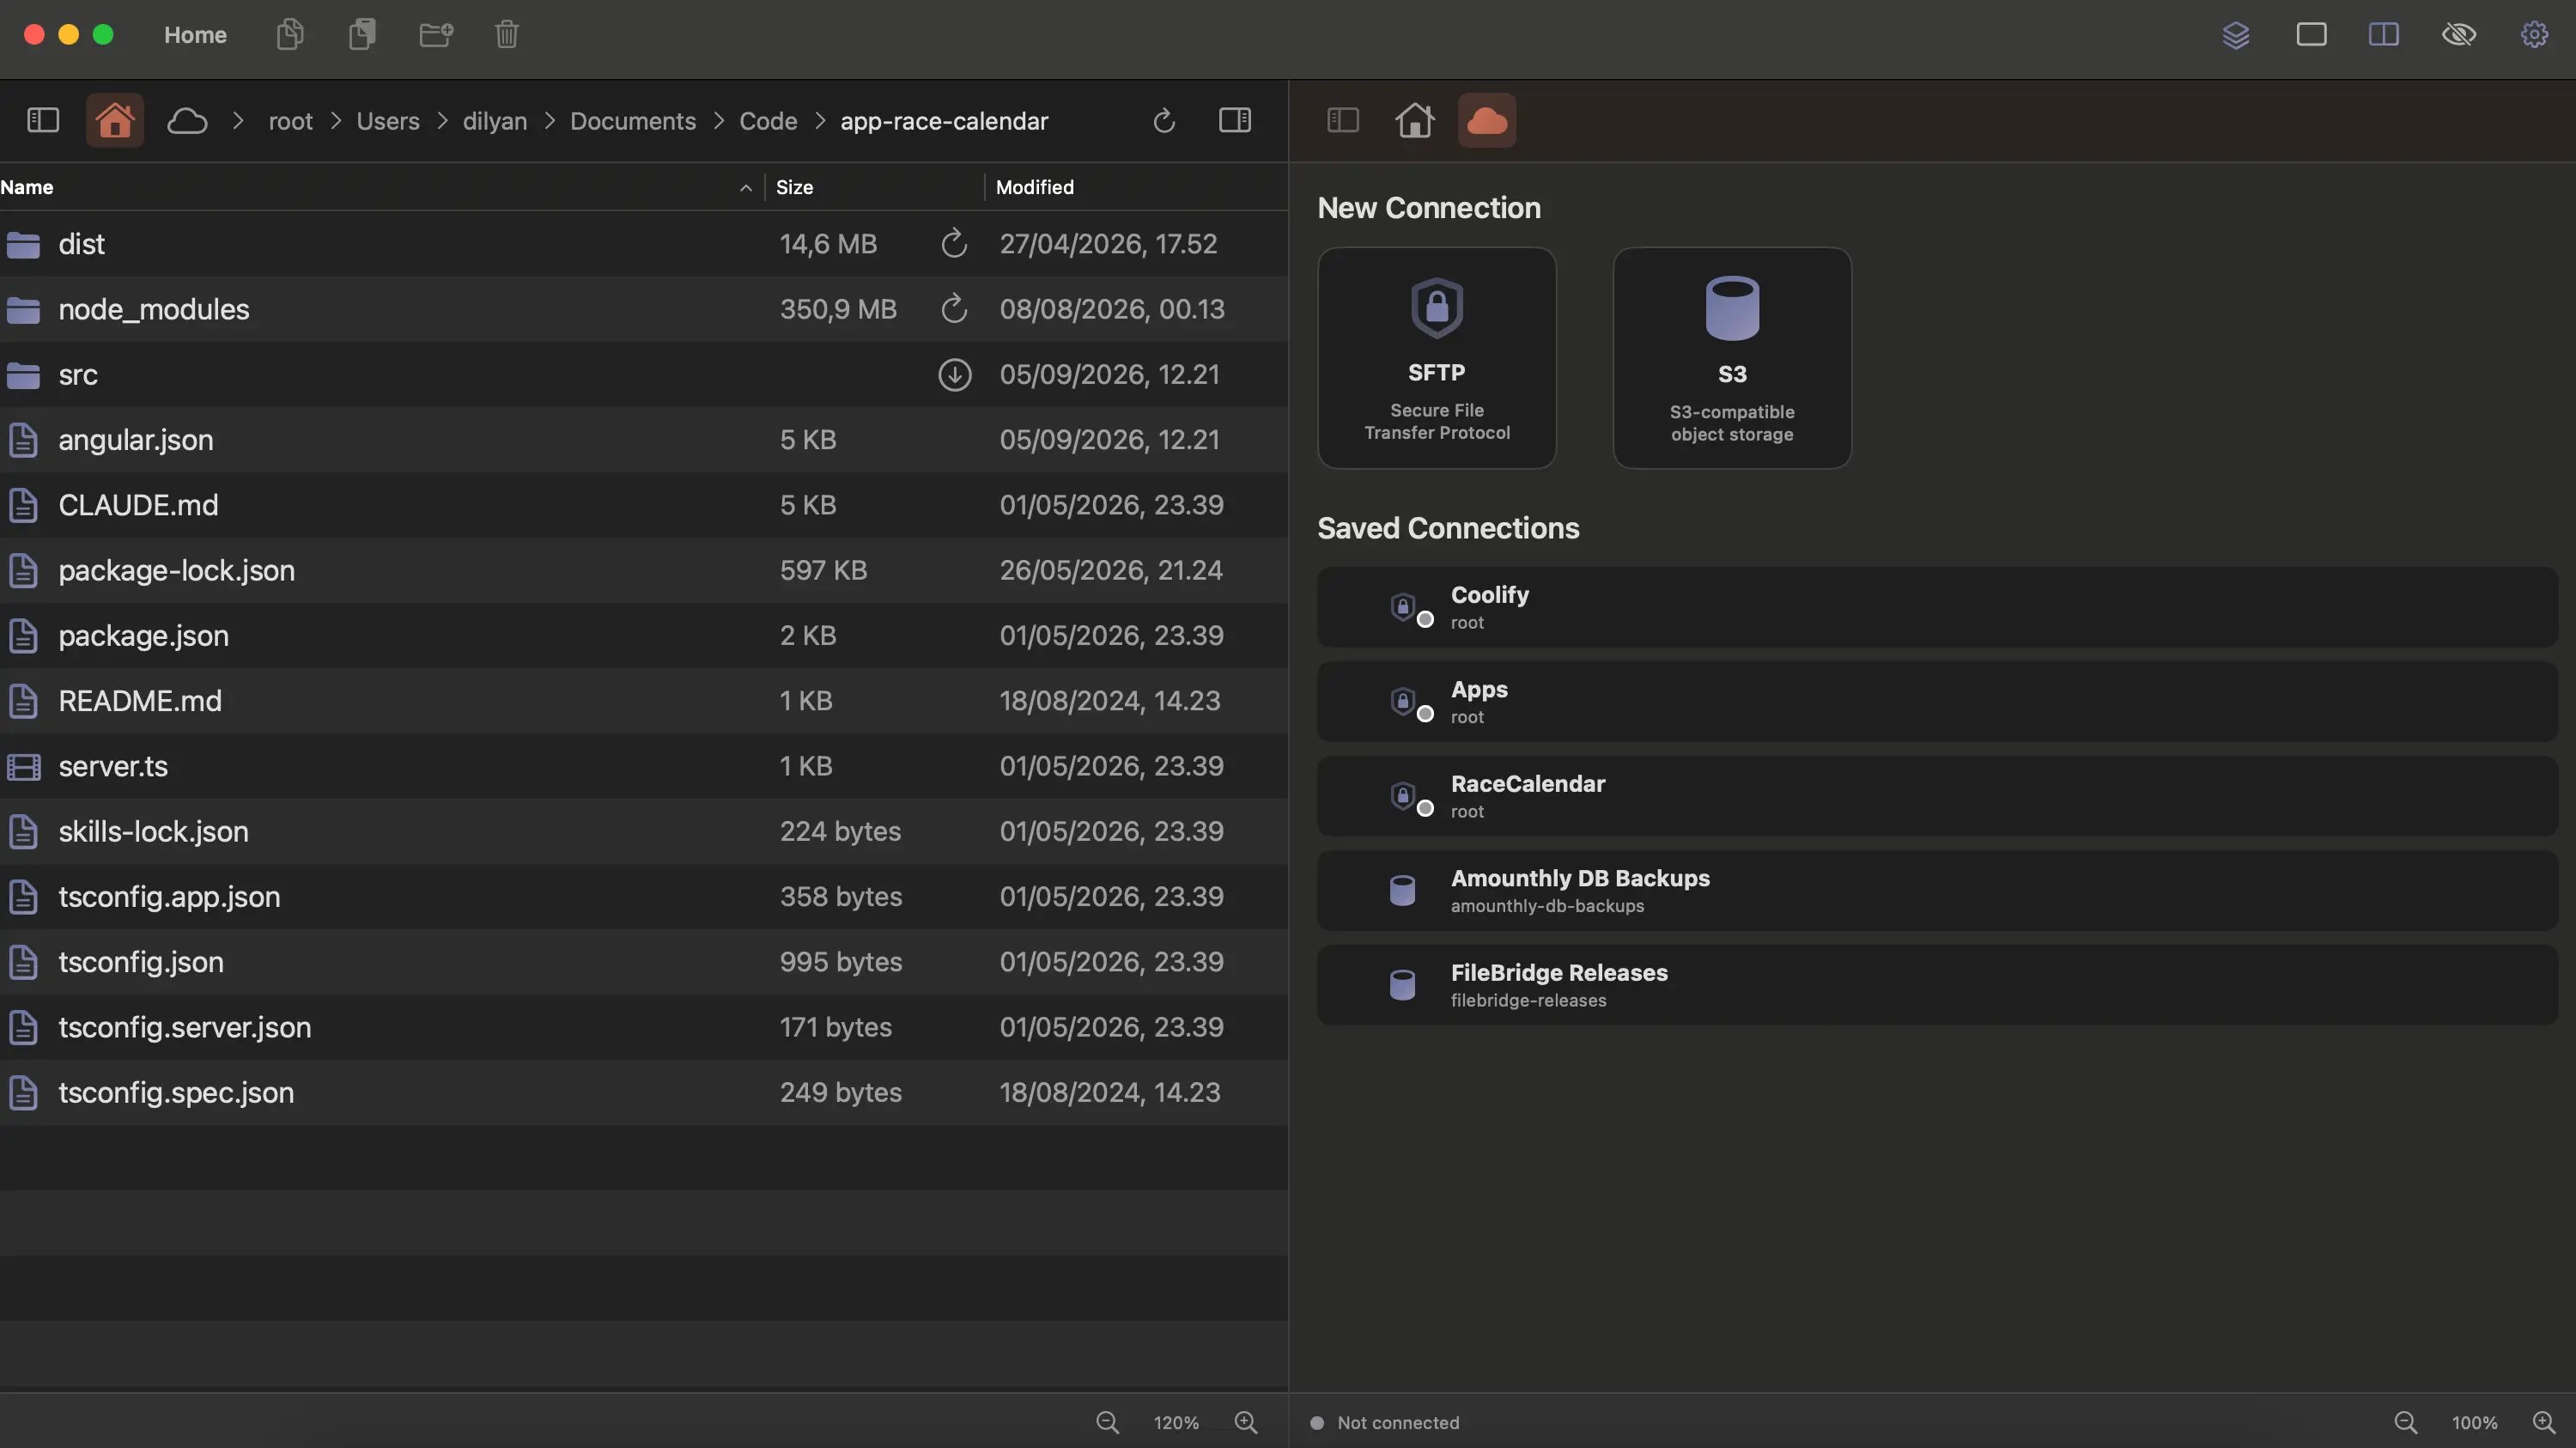Viewport: 2576px width, 1448px height.
Task: Recalculate size of node_modules folder
Action: [x=954, y=309]
